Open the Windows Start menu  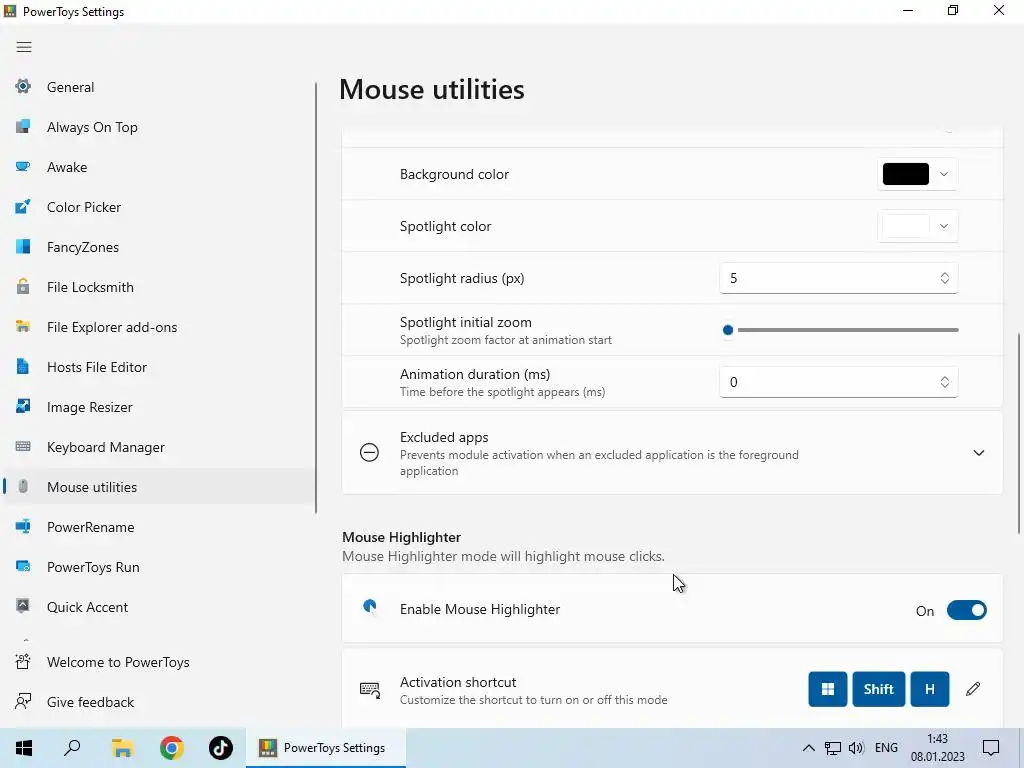click(x=24, y=748)
